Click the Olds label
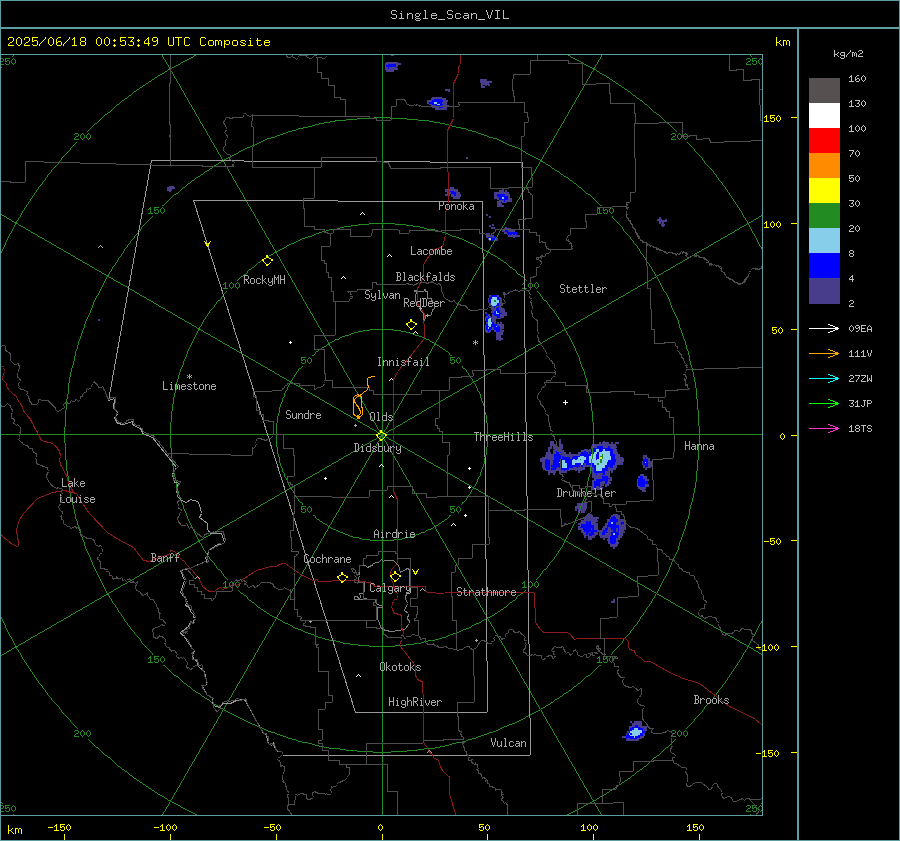 click(381, 417)
